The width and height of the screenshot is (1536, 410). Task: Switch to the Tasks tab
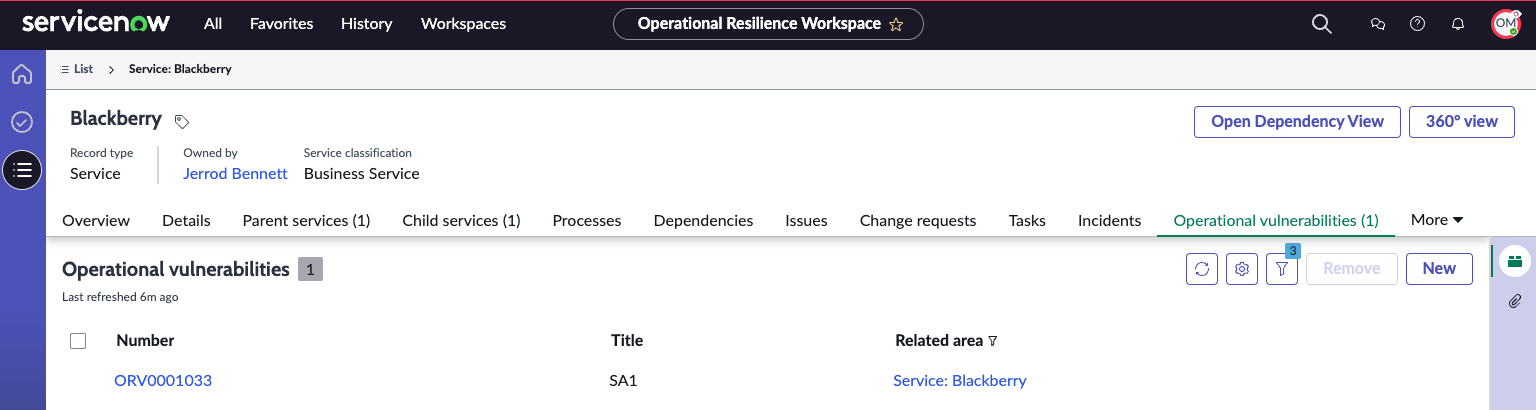[1027, 221]
